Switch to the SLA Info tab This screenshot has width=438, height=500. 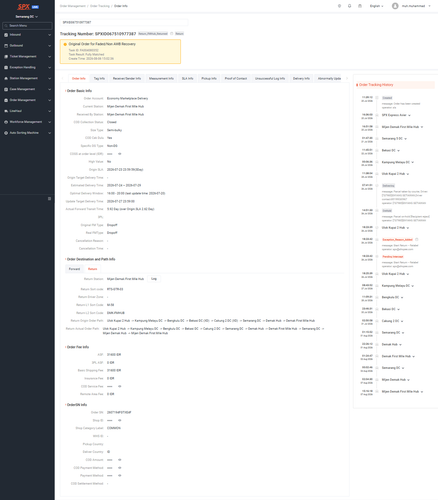pos(187,78)
